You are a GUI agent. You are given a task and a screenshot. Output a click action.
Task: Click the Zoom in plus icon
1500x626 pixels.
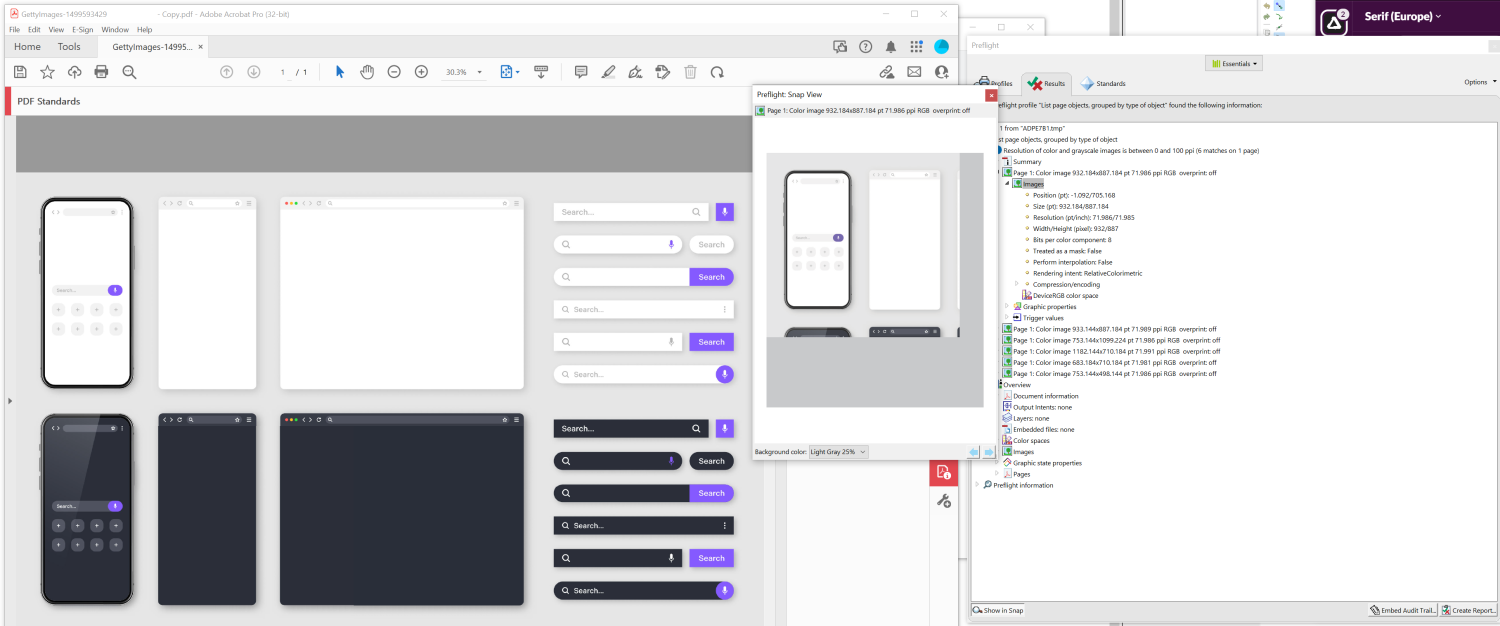point(421,72)
